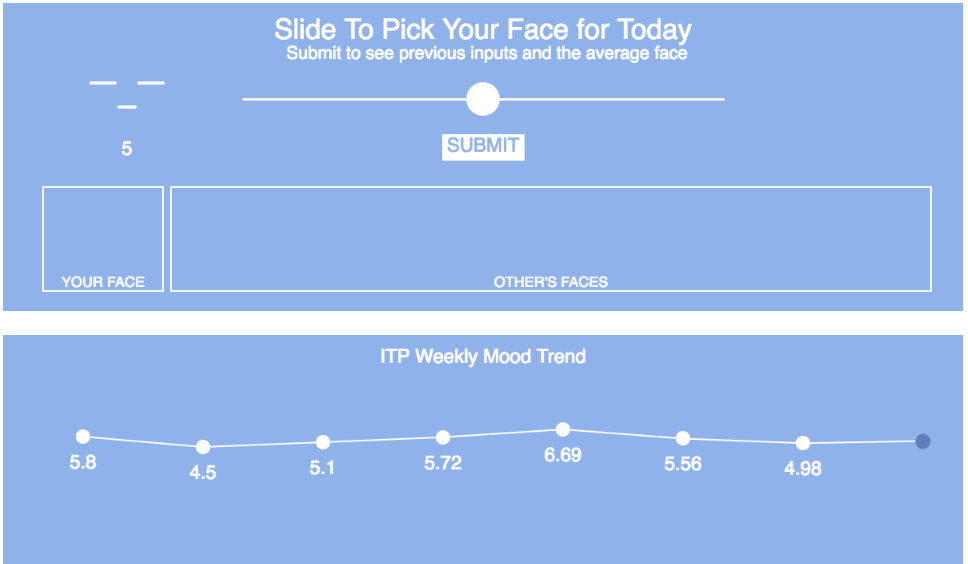Click the slider value number 5
Viewport: 968px width, 564px height.
click(127, 149)
